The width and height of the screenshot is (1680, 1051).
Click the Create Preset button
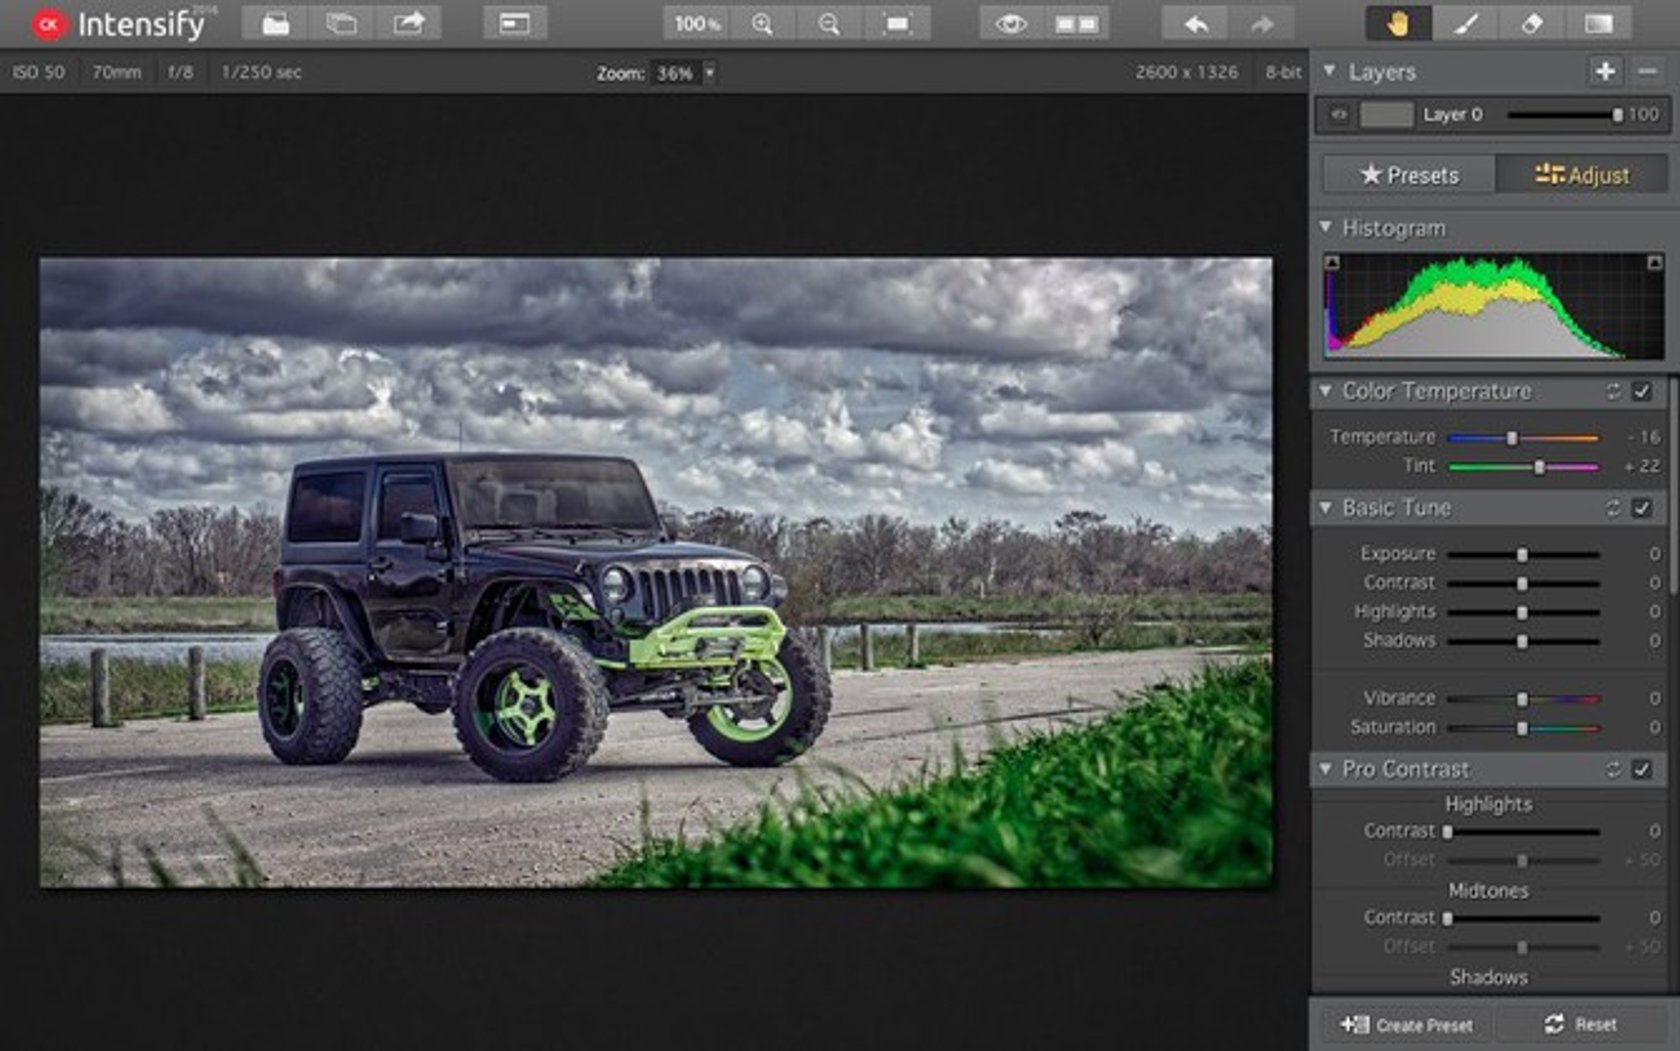[1406, 1025]
